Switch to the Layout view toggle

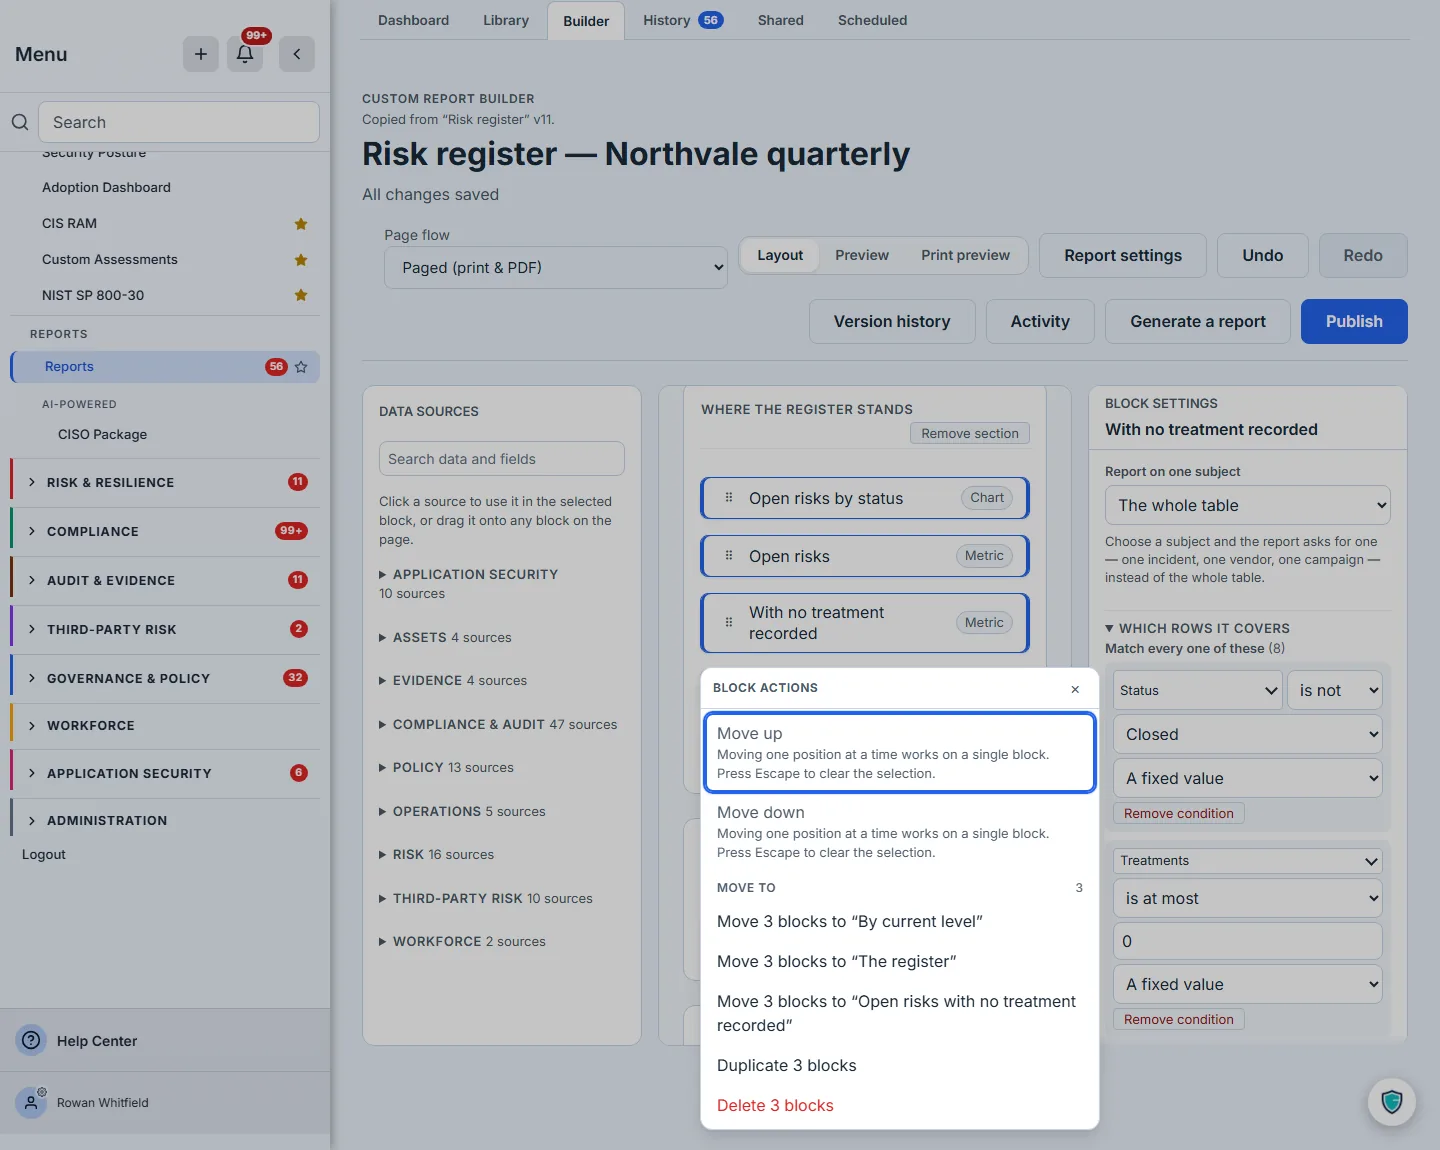tap(780, 255)
